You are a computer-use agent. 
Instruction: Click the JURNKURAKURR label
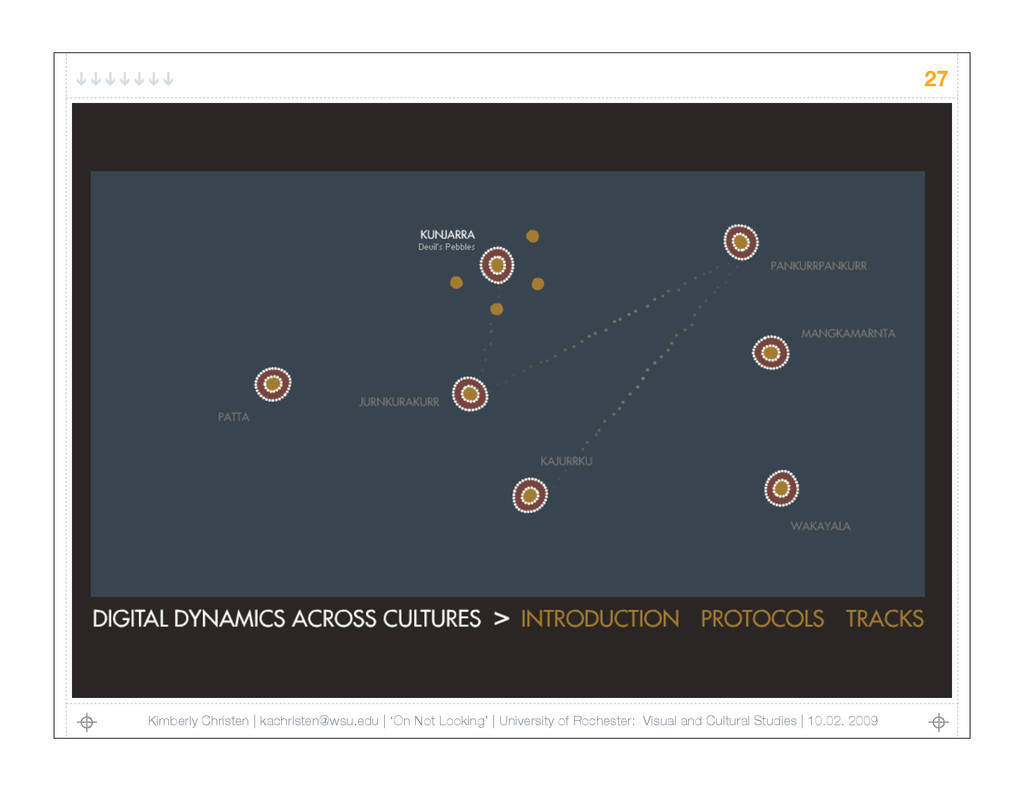399,402
